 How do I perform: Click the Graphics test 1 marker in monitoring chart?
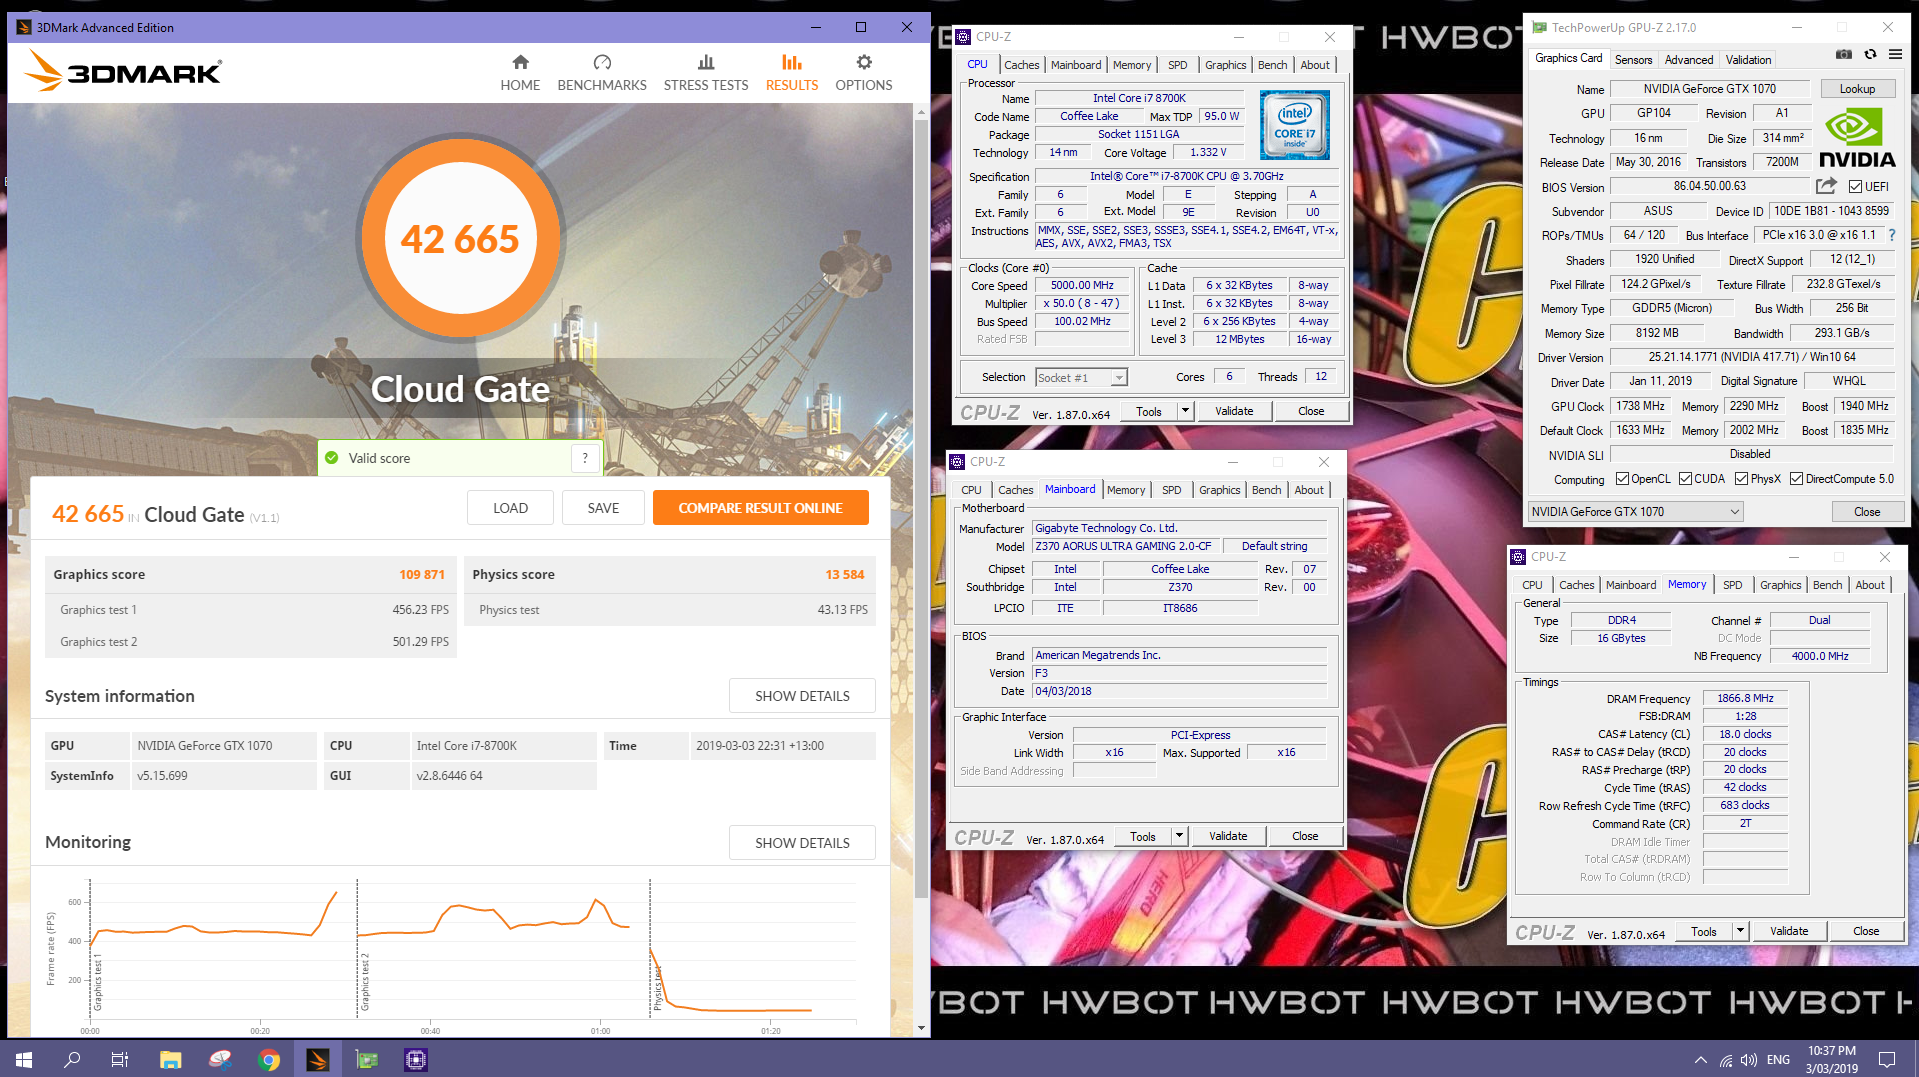pos(98,982)
